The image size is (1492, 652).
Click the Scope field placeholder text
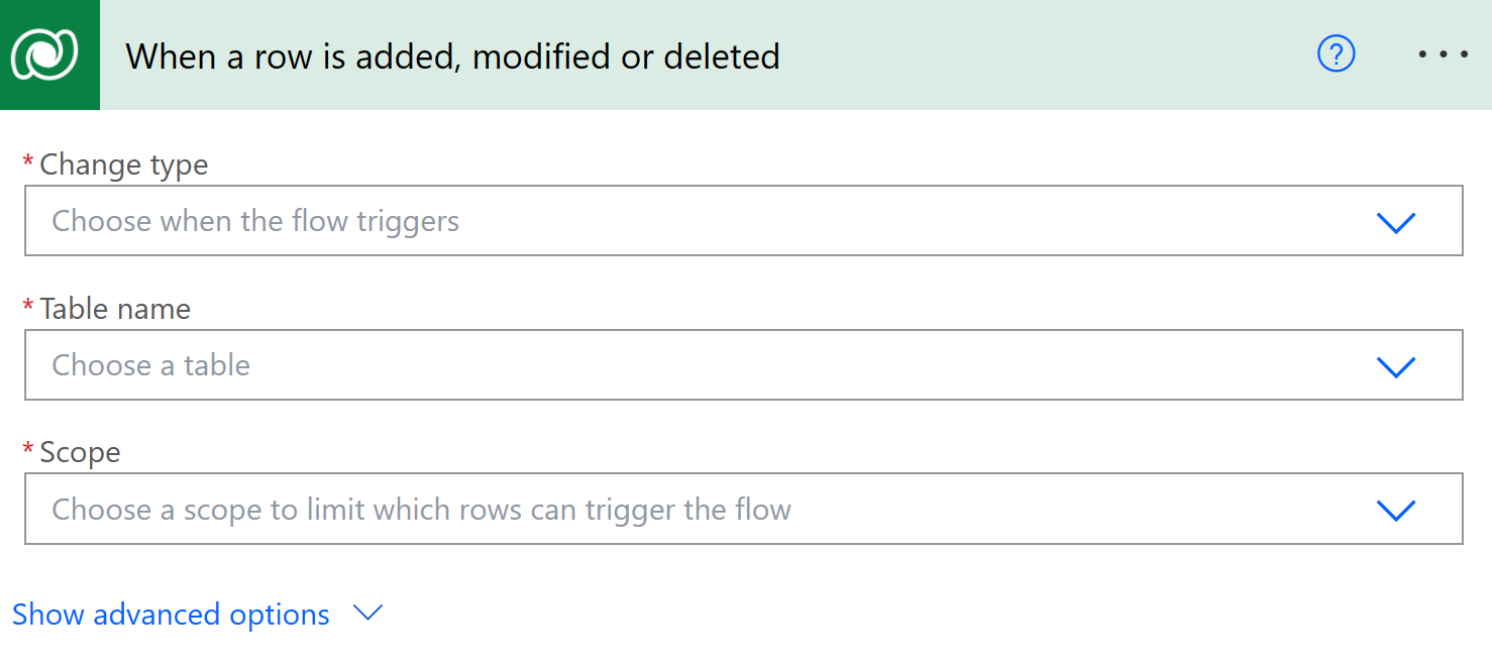point(420,509)
